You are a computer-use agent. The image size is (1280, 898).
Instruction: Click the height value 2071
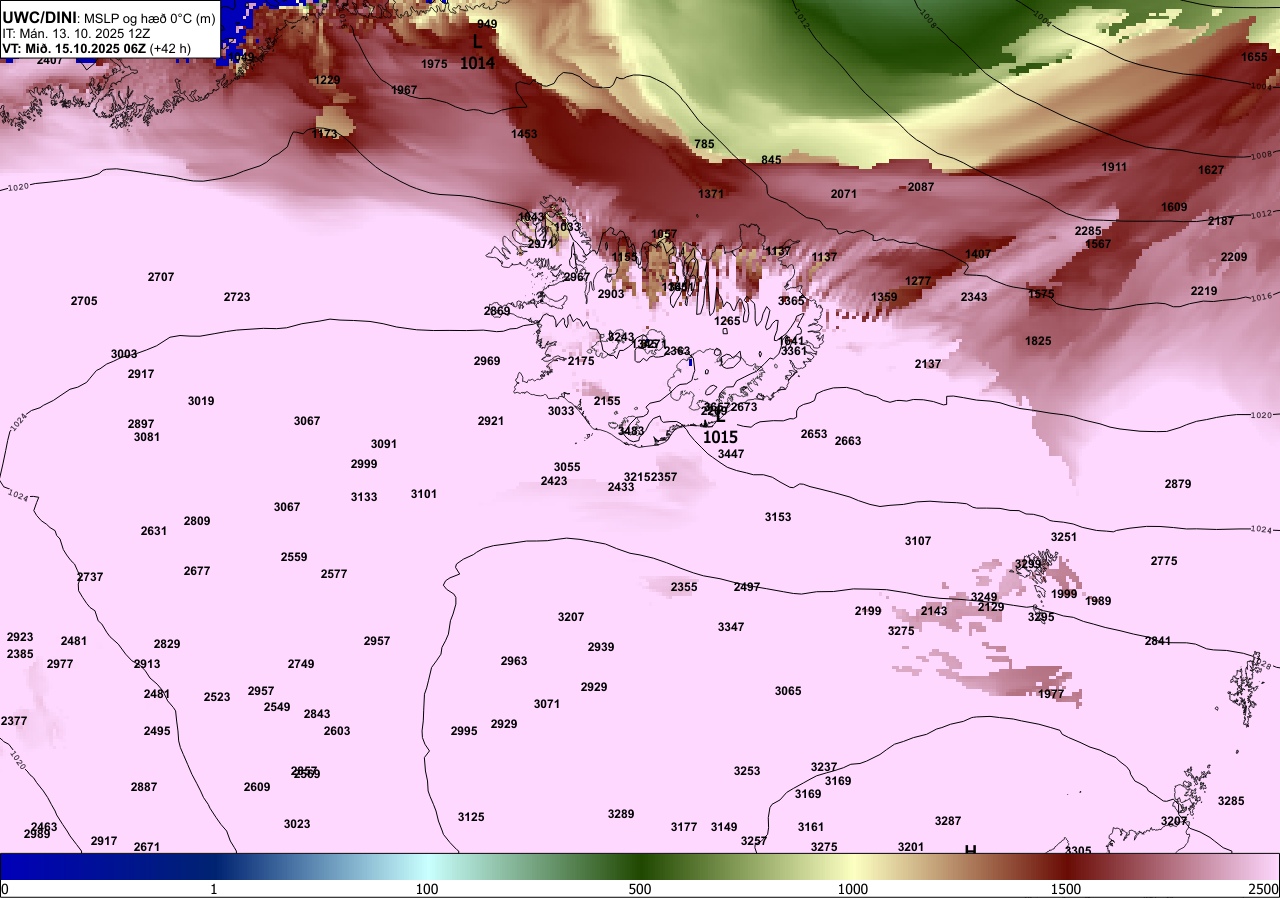point(844,194)
